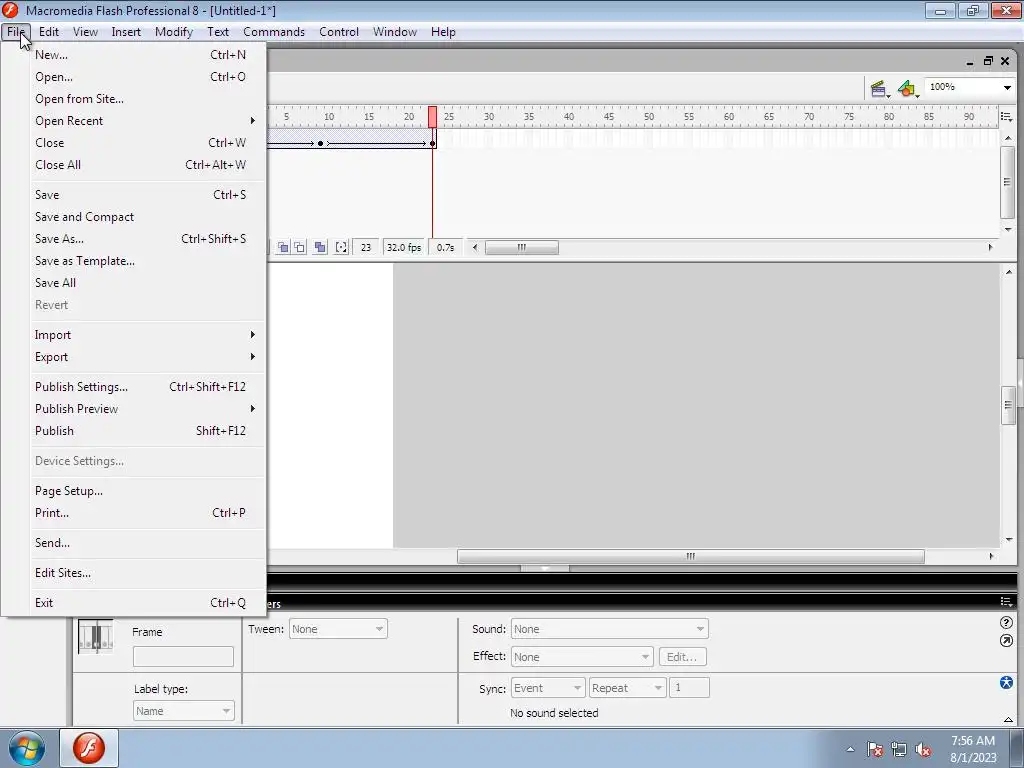The width and height of the screenshot is (1024, 768).
Task: Open the Windows Start menu
Action: click(x=27, y=748)
